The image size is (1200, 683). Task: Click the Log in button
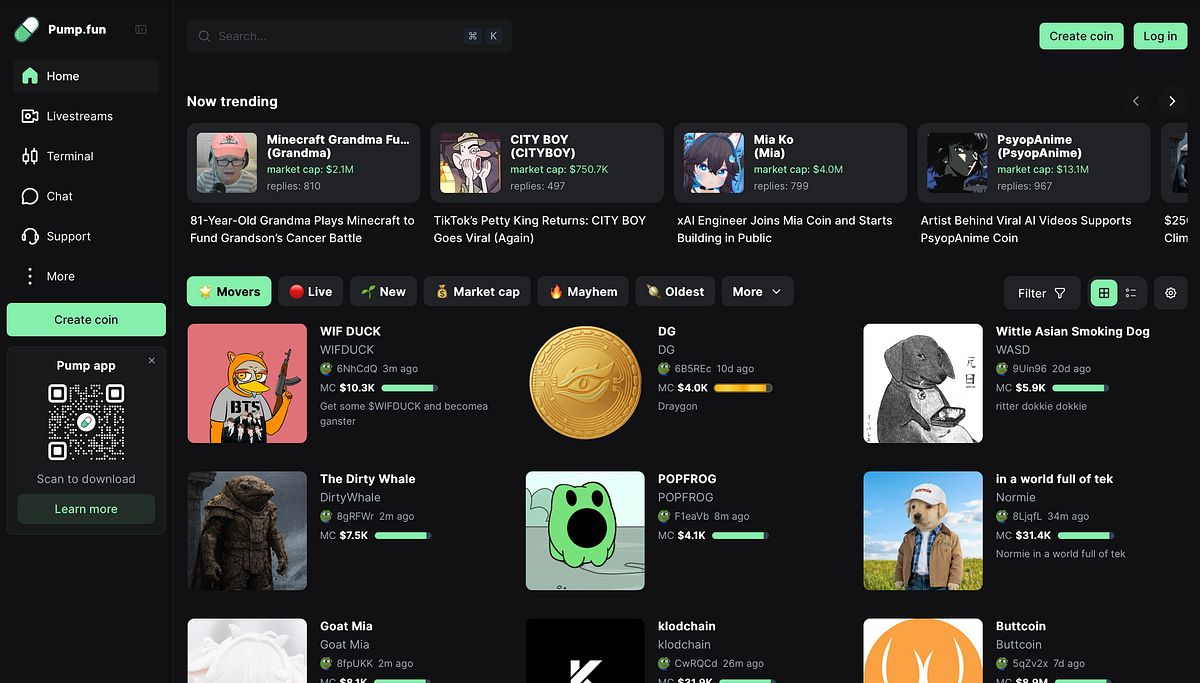1160,36
